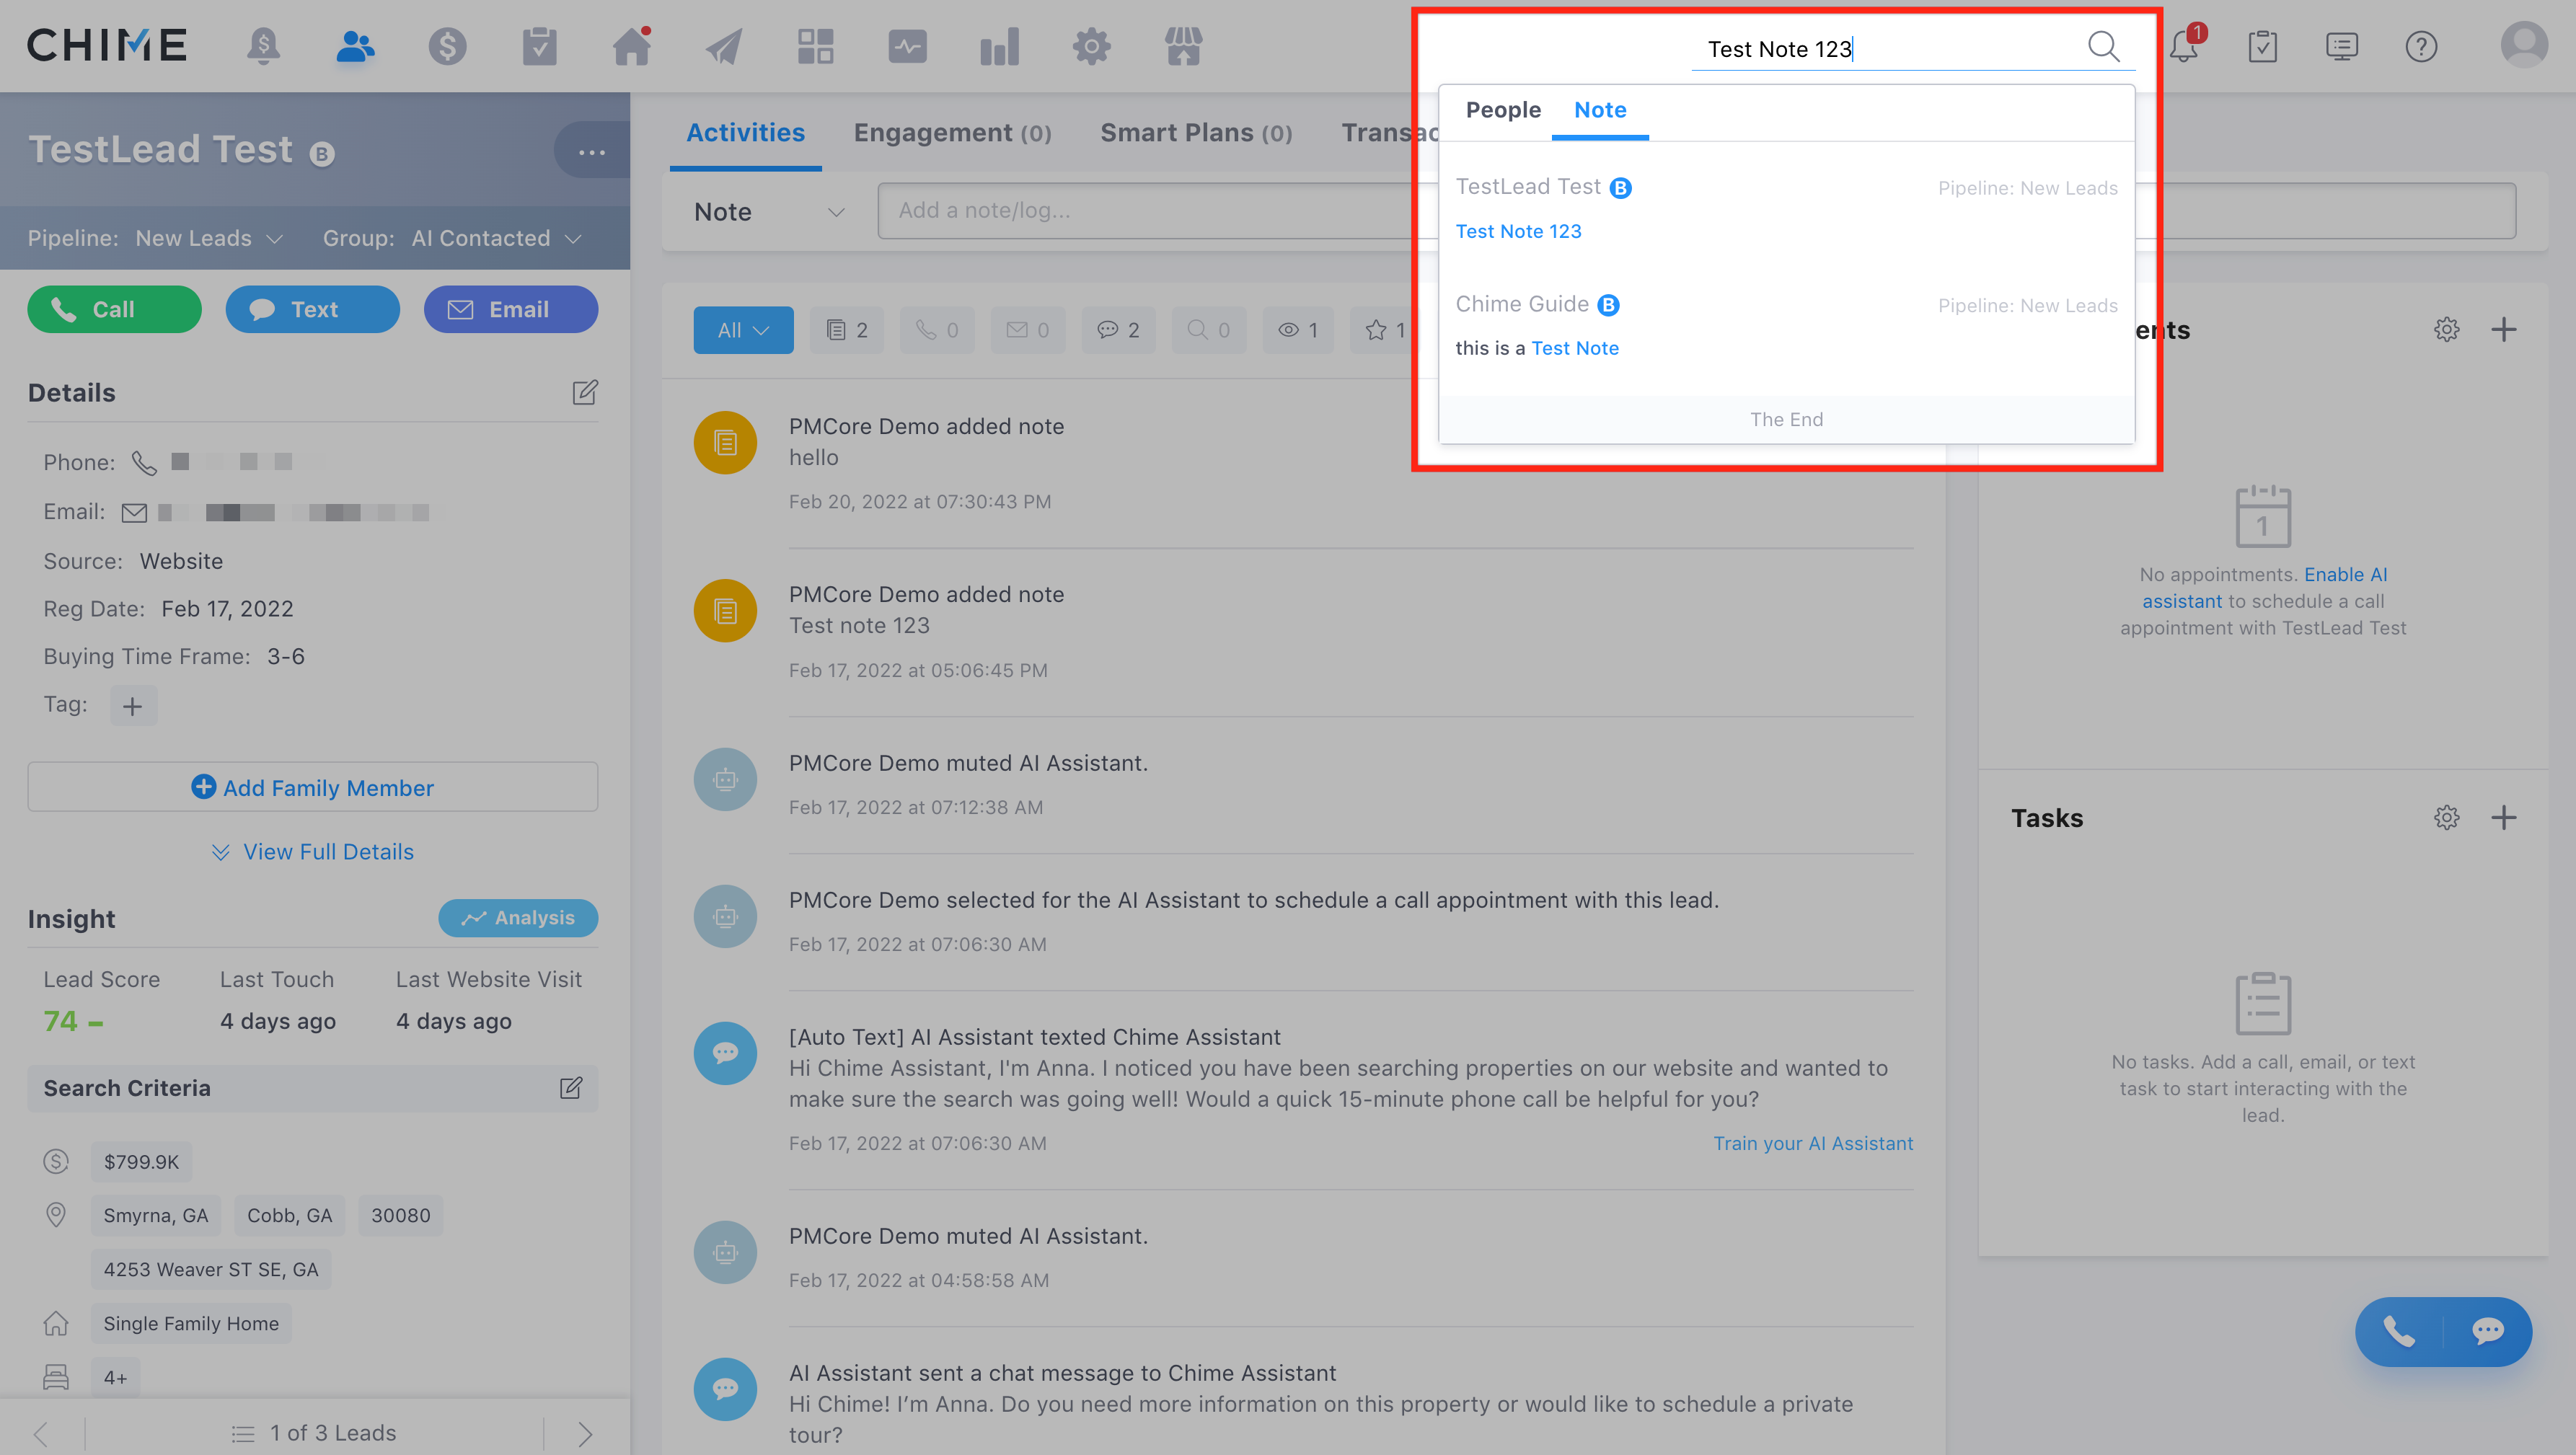Open the People contacts icon in top nav
2576x1455 pixels.
355,46
